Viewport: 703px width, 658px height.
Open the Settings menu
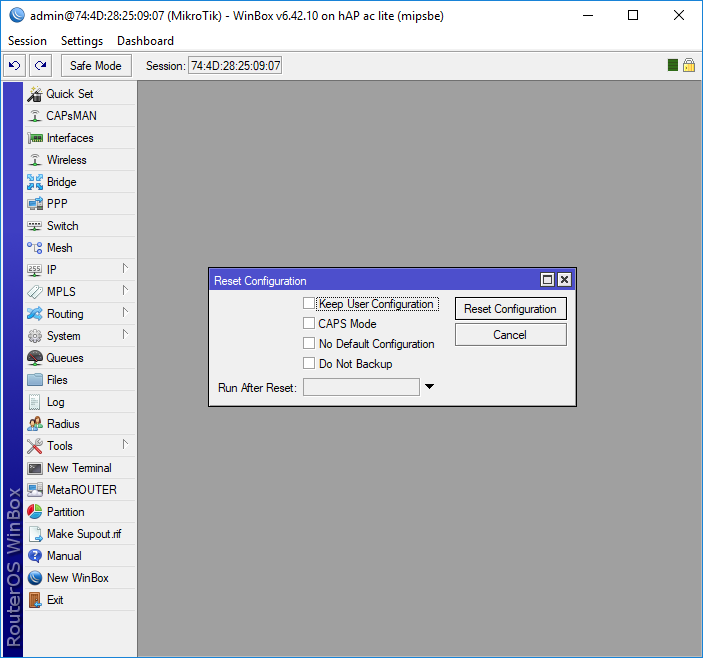(x=81, y=41)
